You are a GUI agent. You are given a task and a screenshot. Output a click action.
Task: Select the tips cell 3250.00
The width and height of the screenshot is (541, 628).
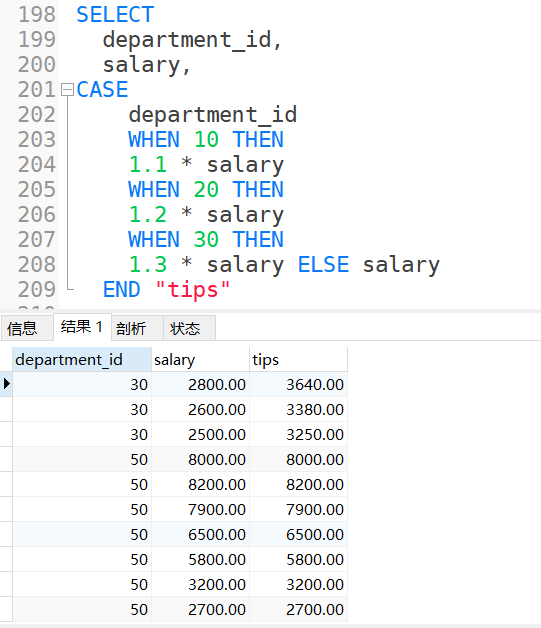click(298, 435)
